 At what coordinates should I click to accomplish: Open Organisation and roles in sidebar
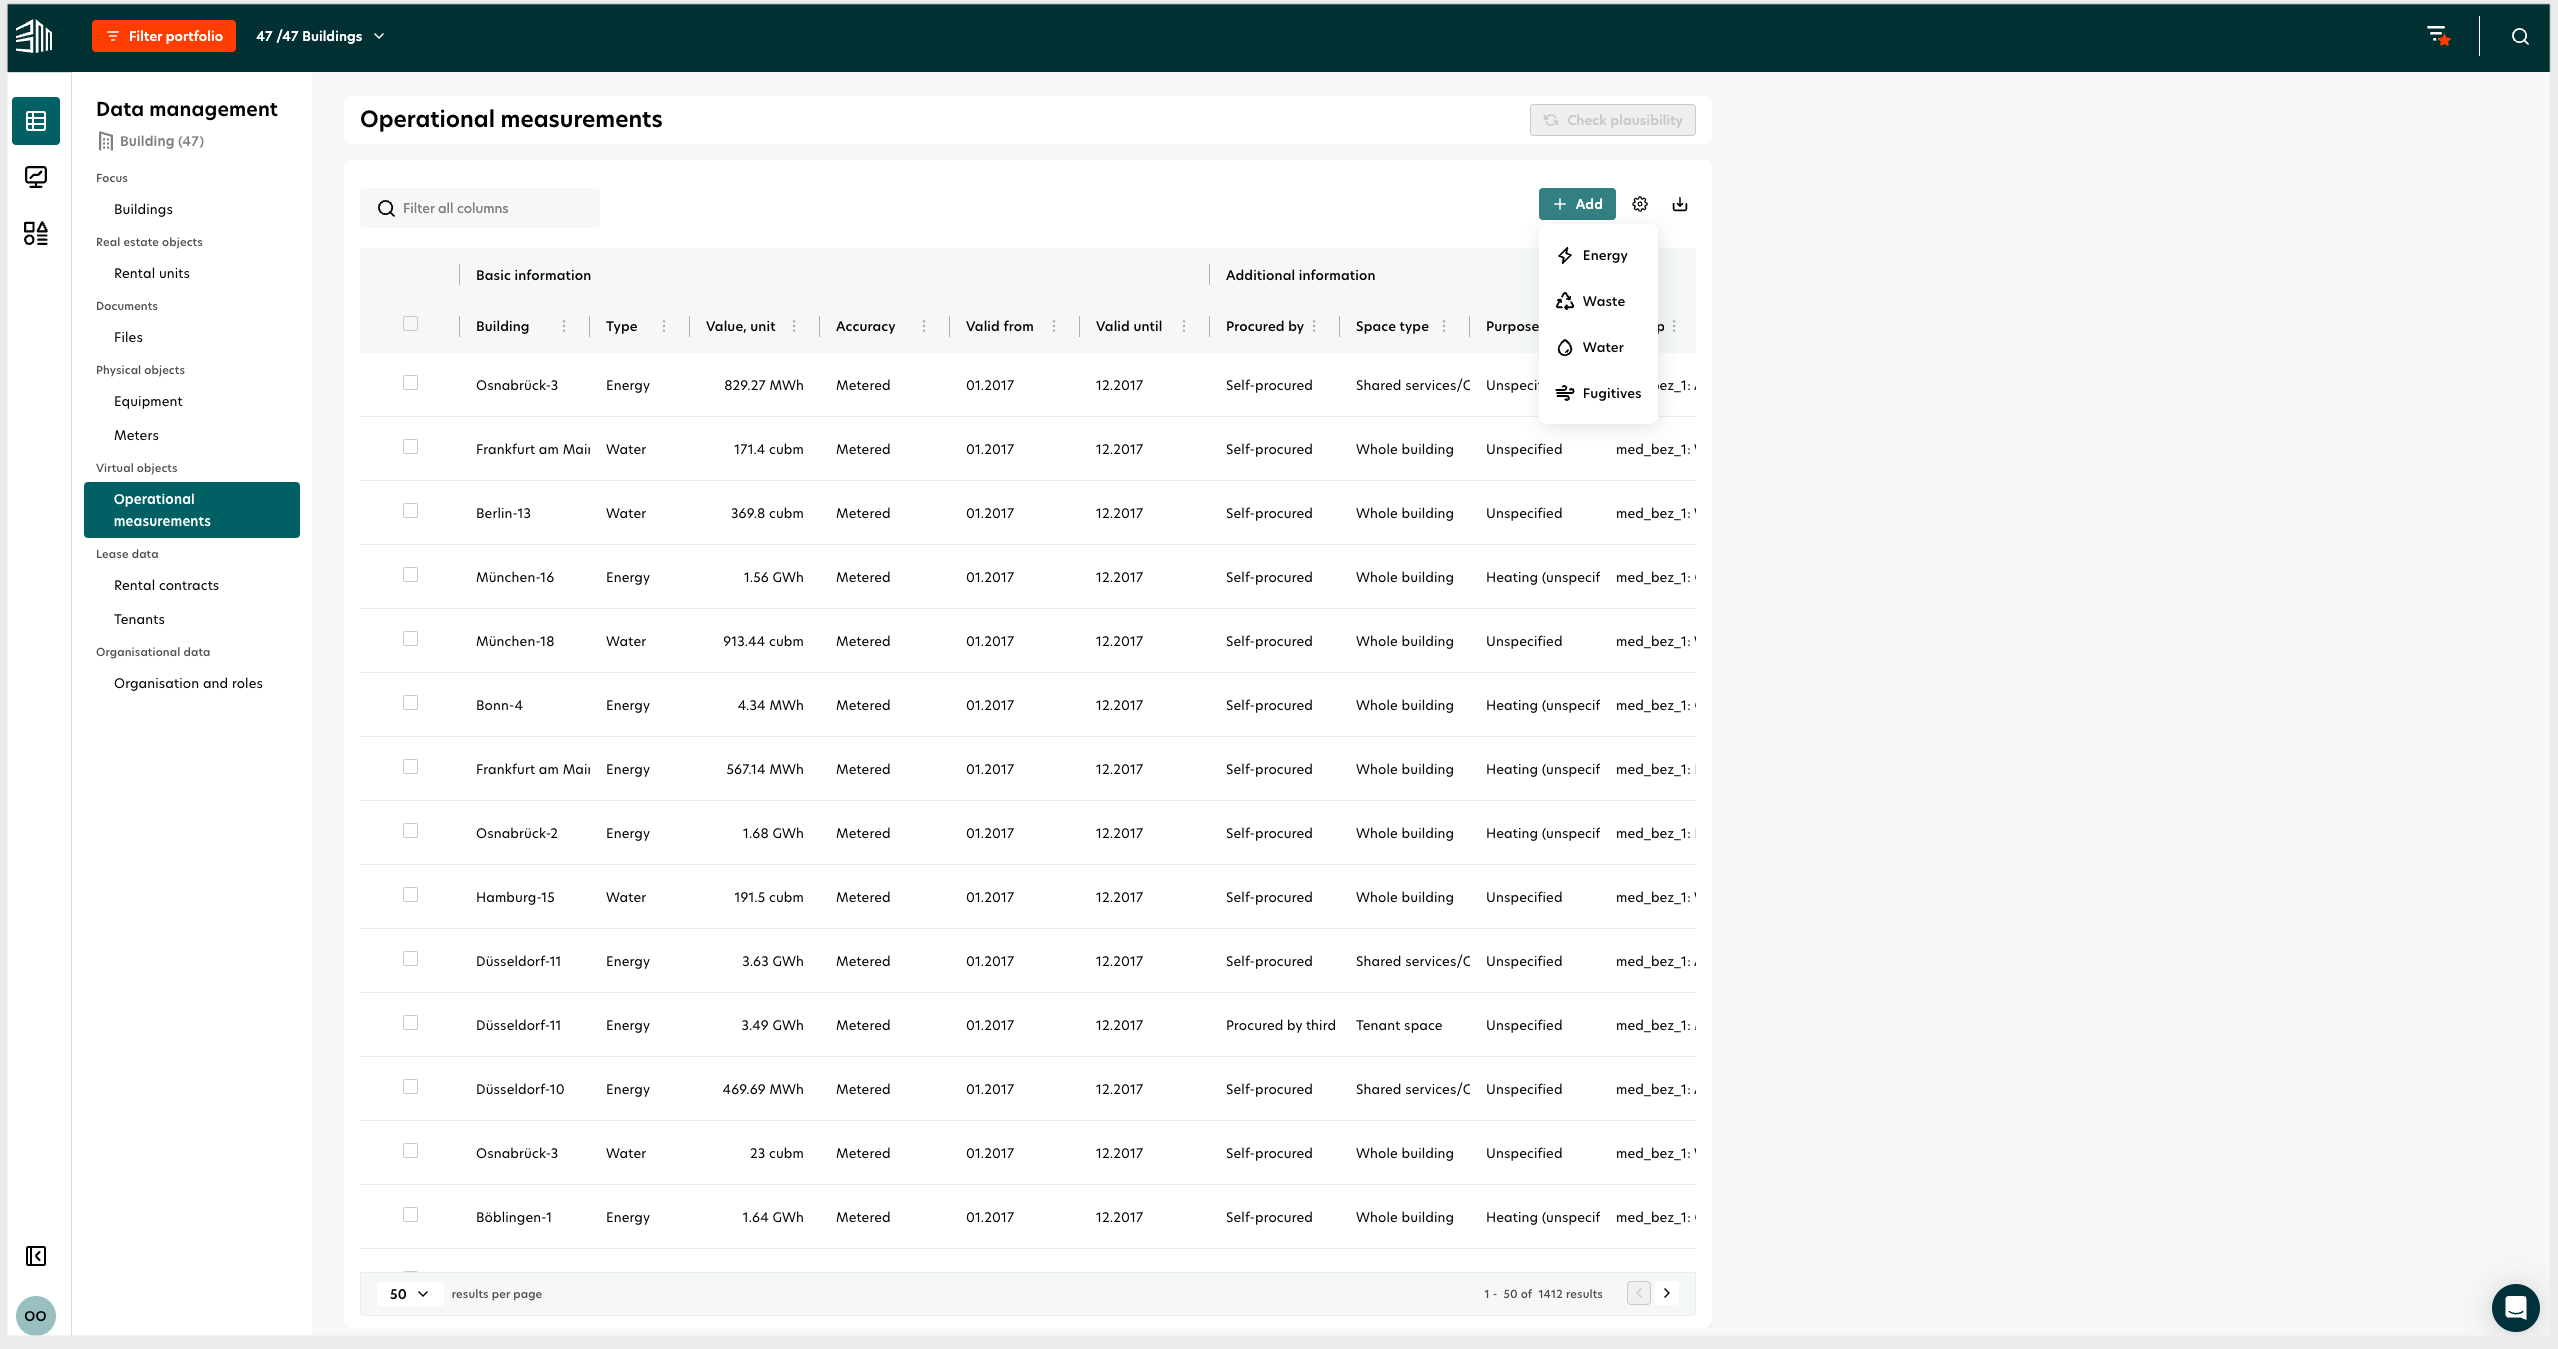pyautogui.click(x=188, y=683)
